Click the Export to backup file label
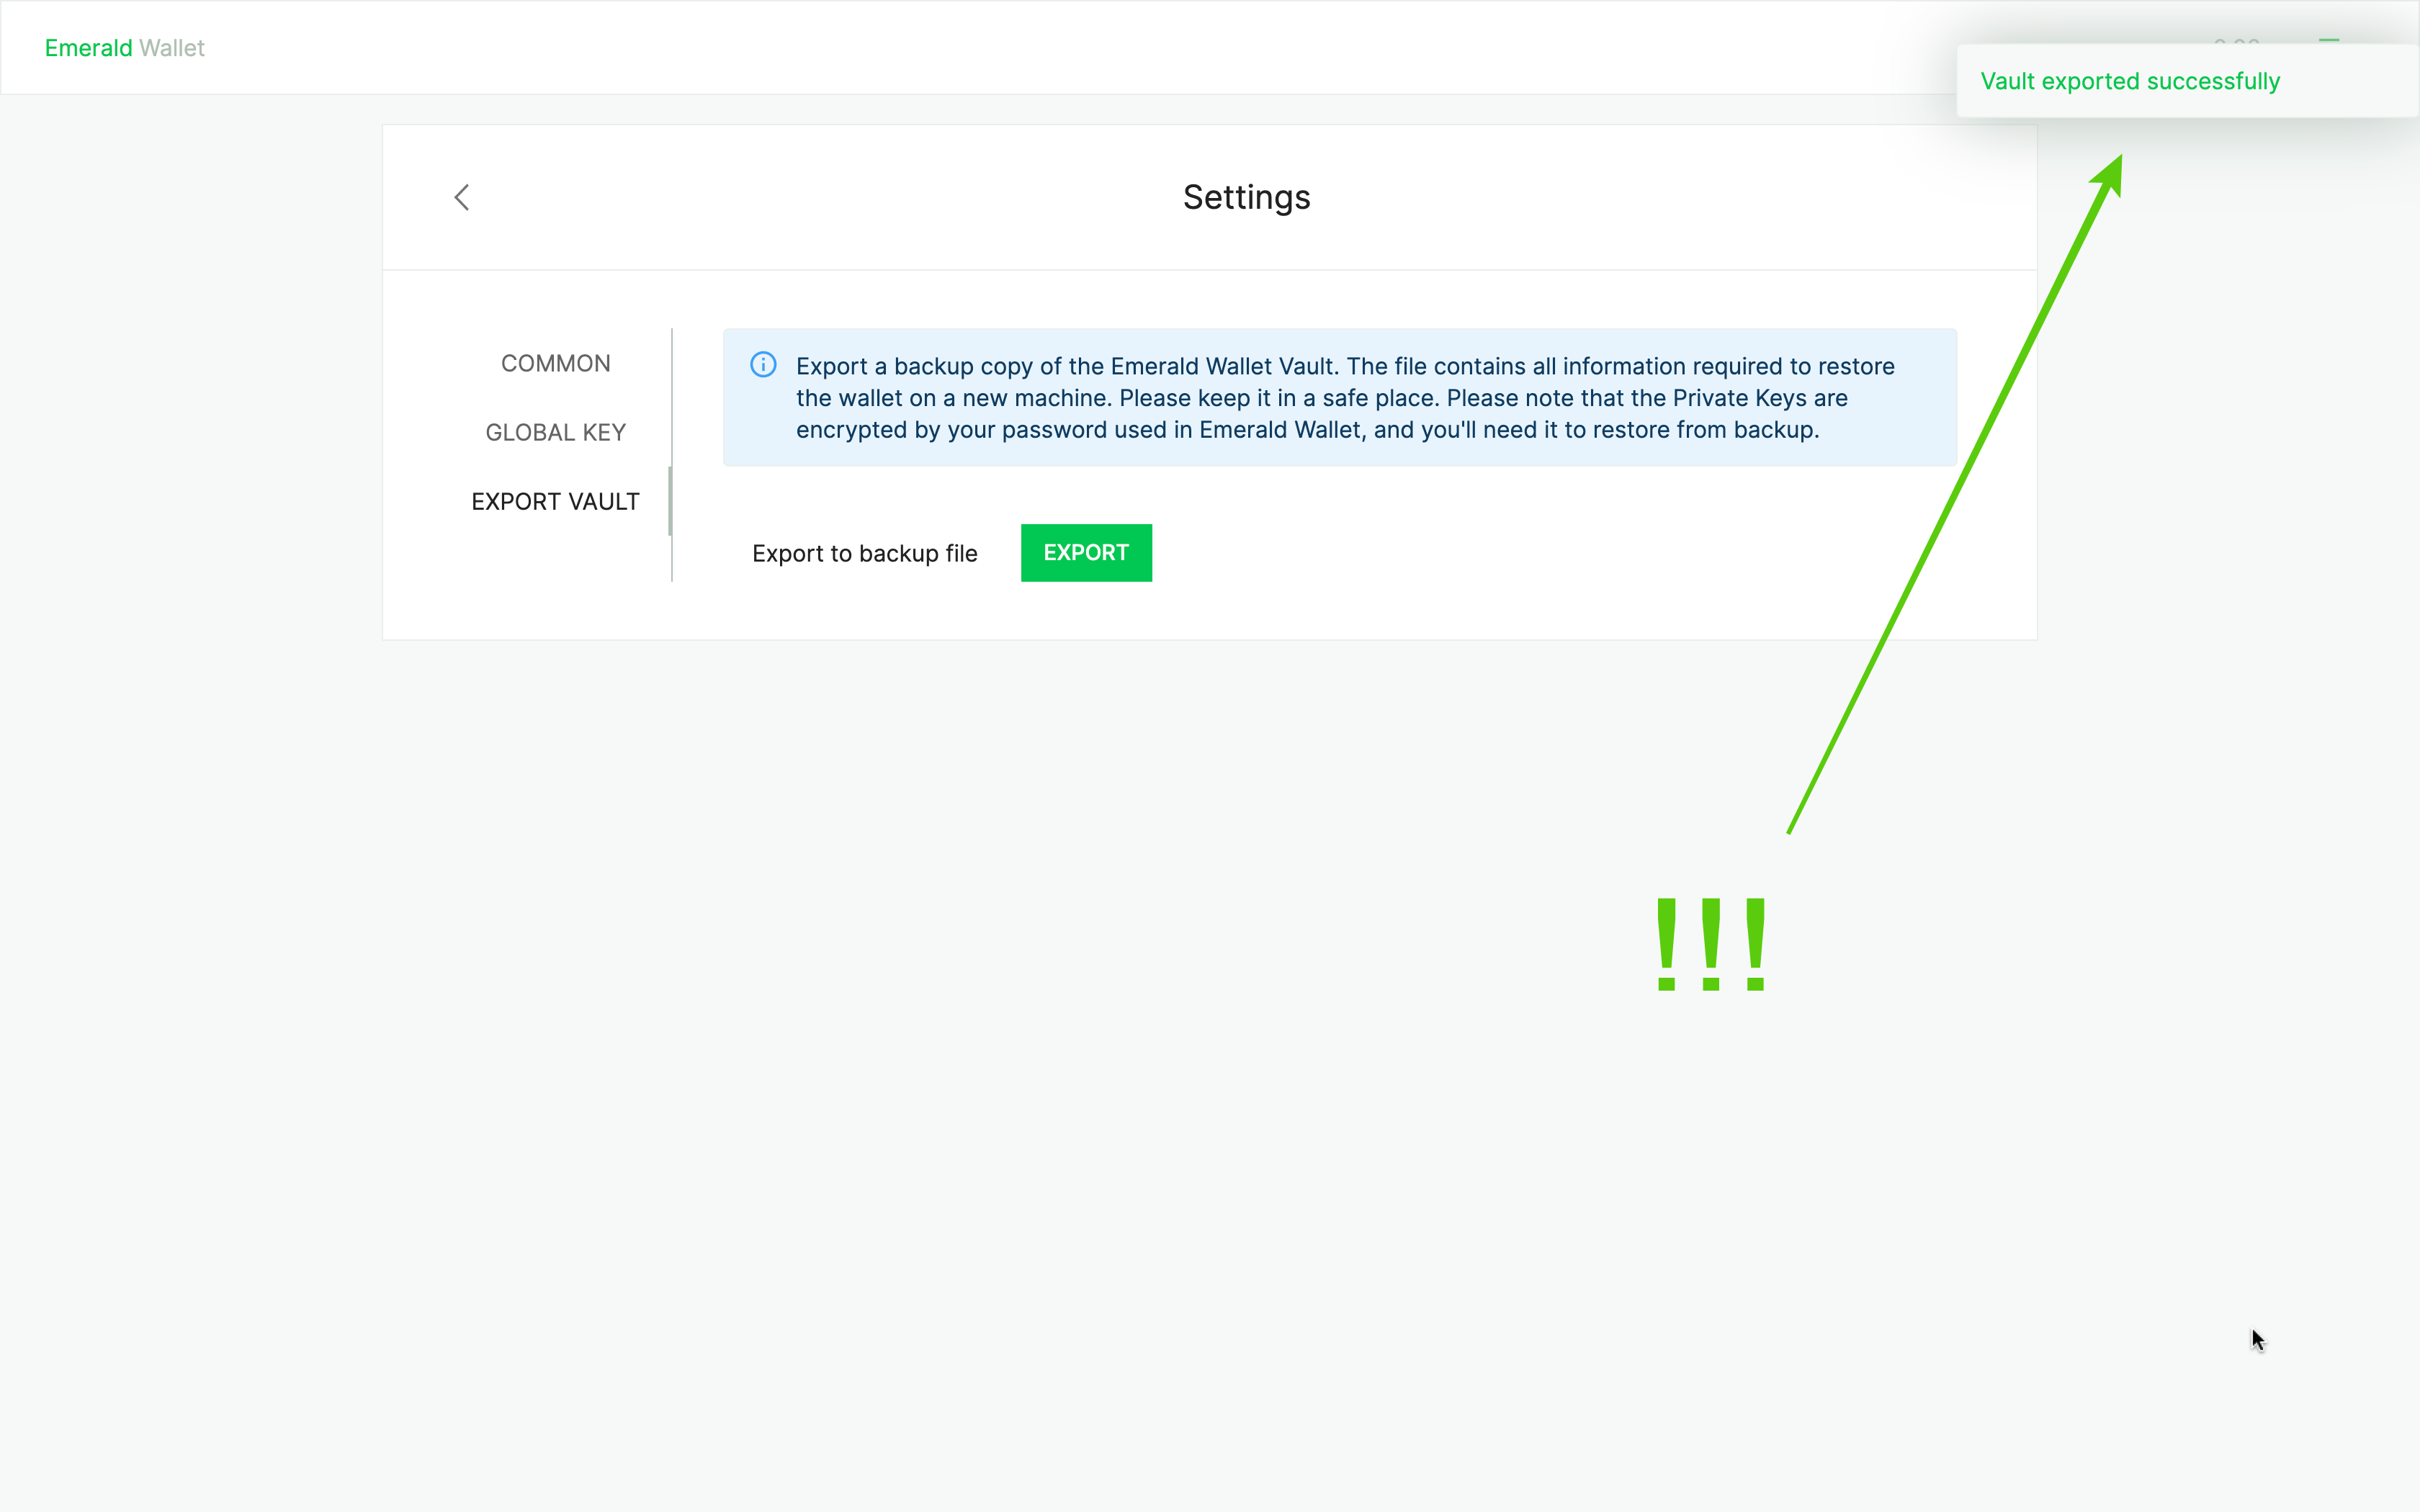Screen dimensions: 2420x1512 pyautogui.click(x=864, y=553)
